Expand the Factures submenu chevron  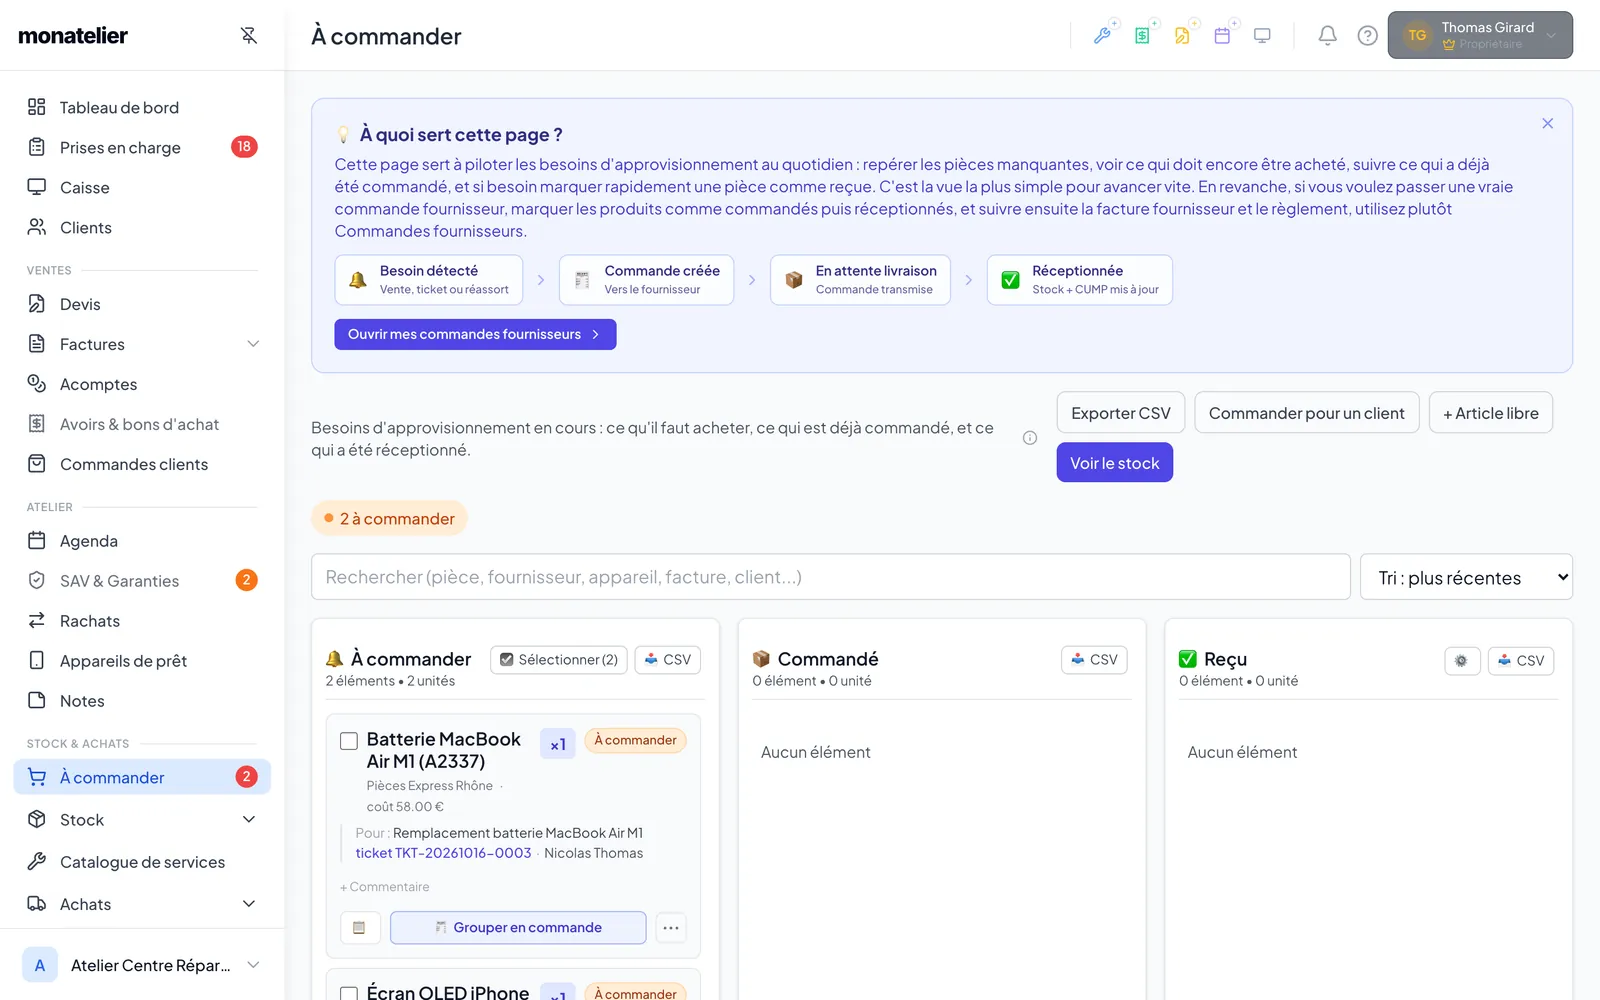pyautogui.click(x=253, y=344)
